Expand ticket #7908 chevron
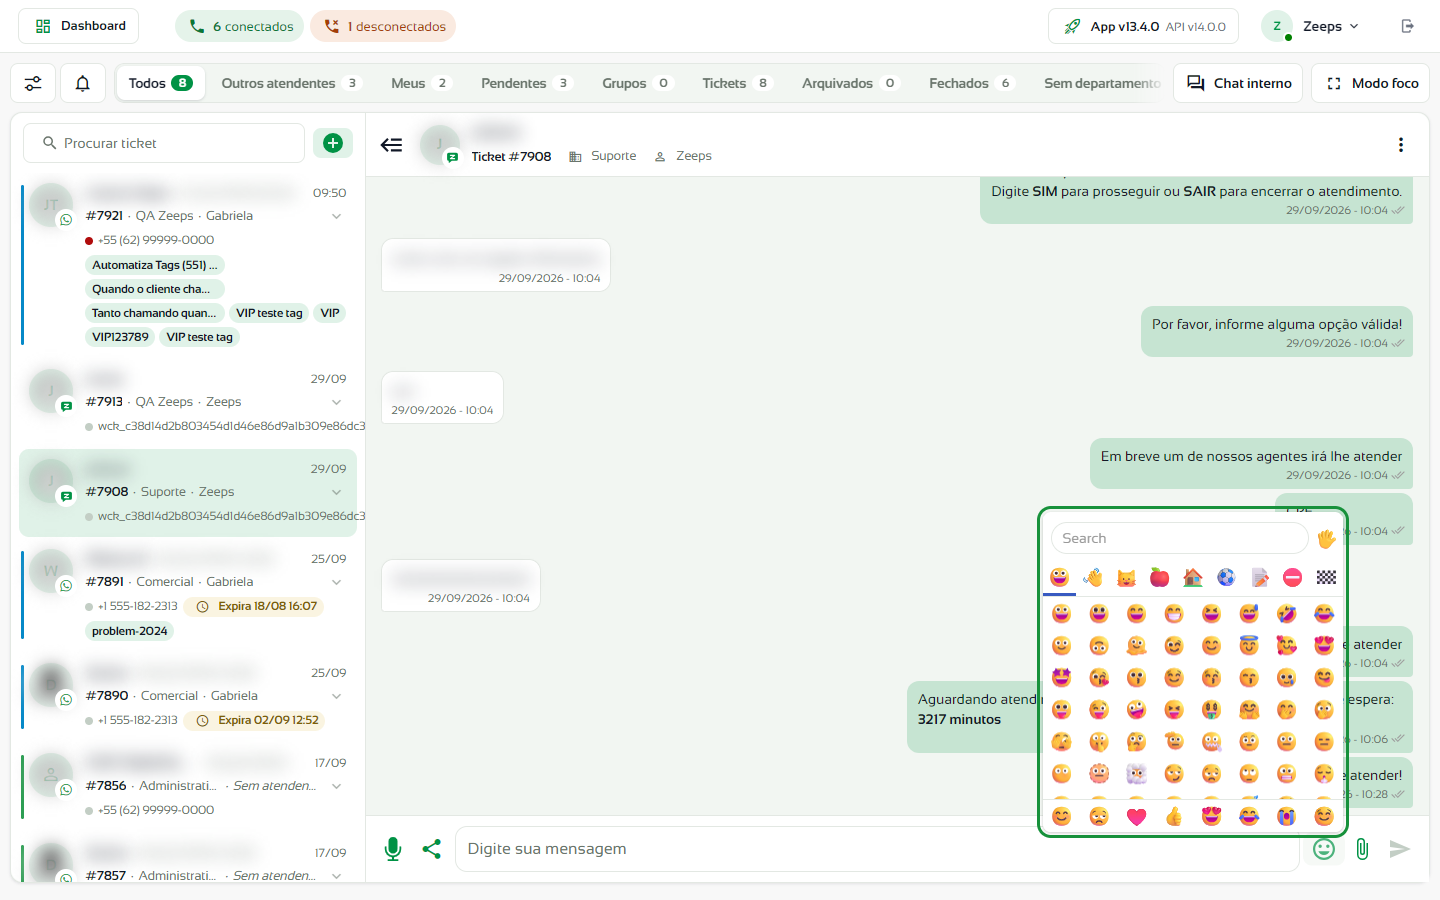The image size is (1440, 900). pos(336,492)
